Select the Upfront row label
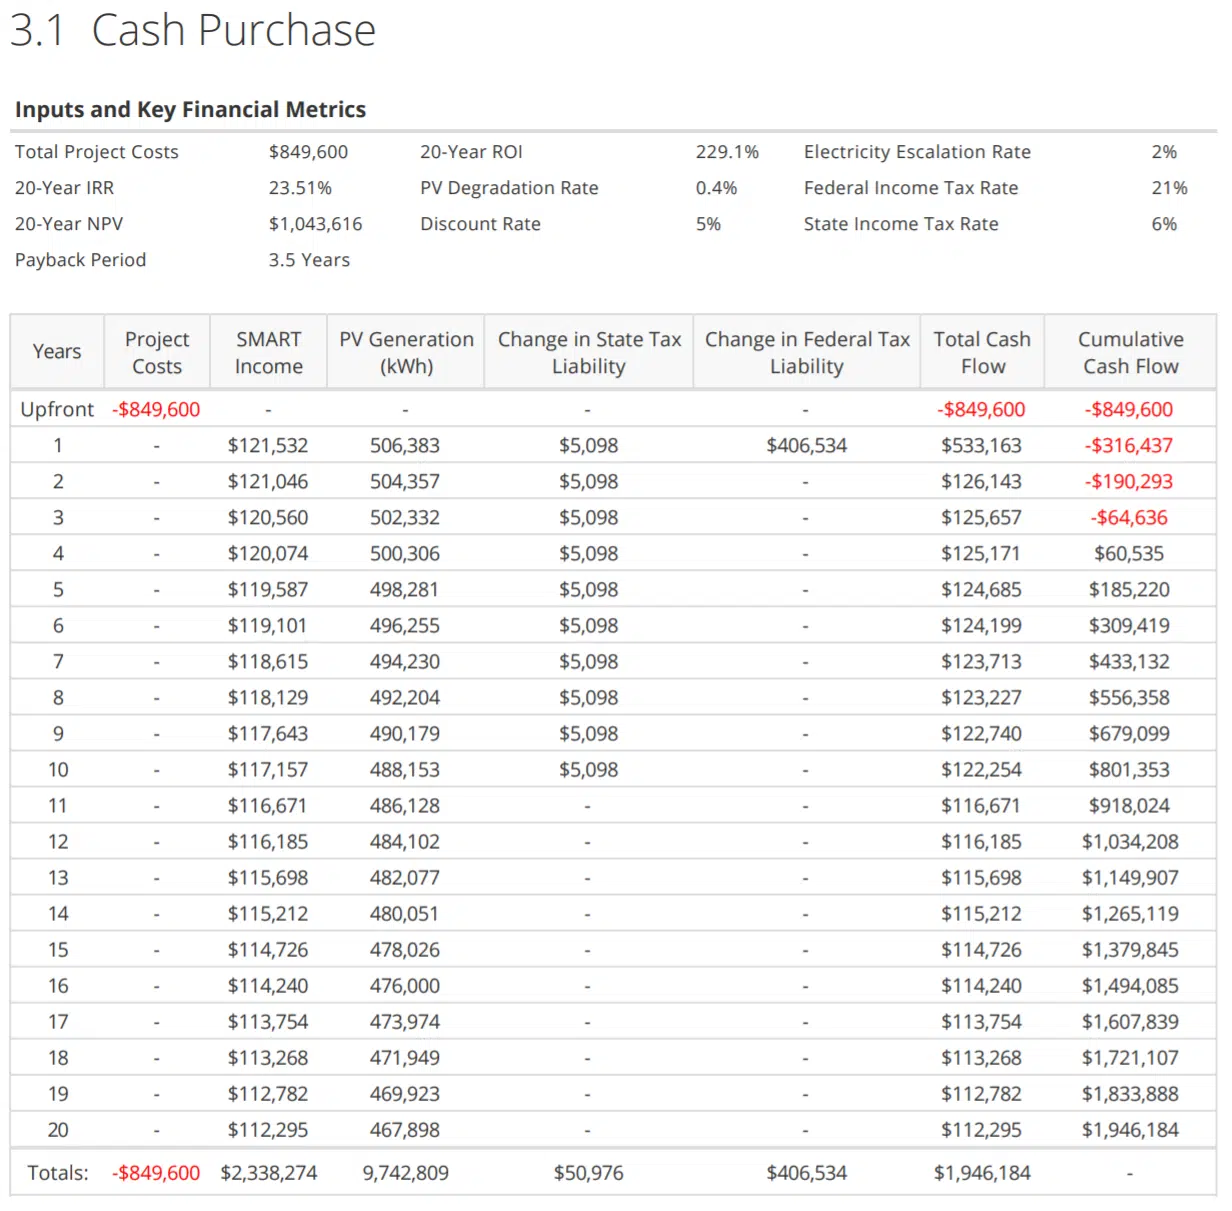 coord(57,410)
